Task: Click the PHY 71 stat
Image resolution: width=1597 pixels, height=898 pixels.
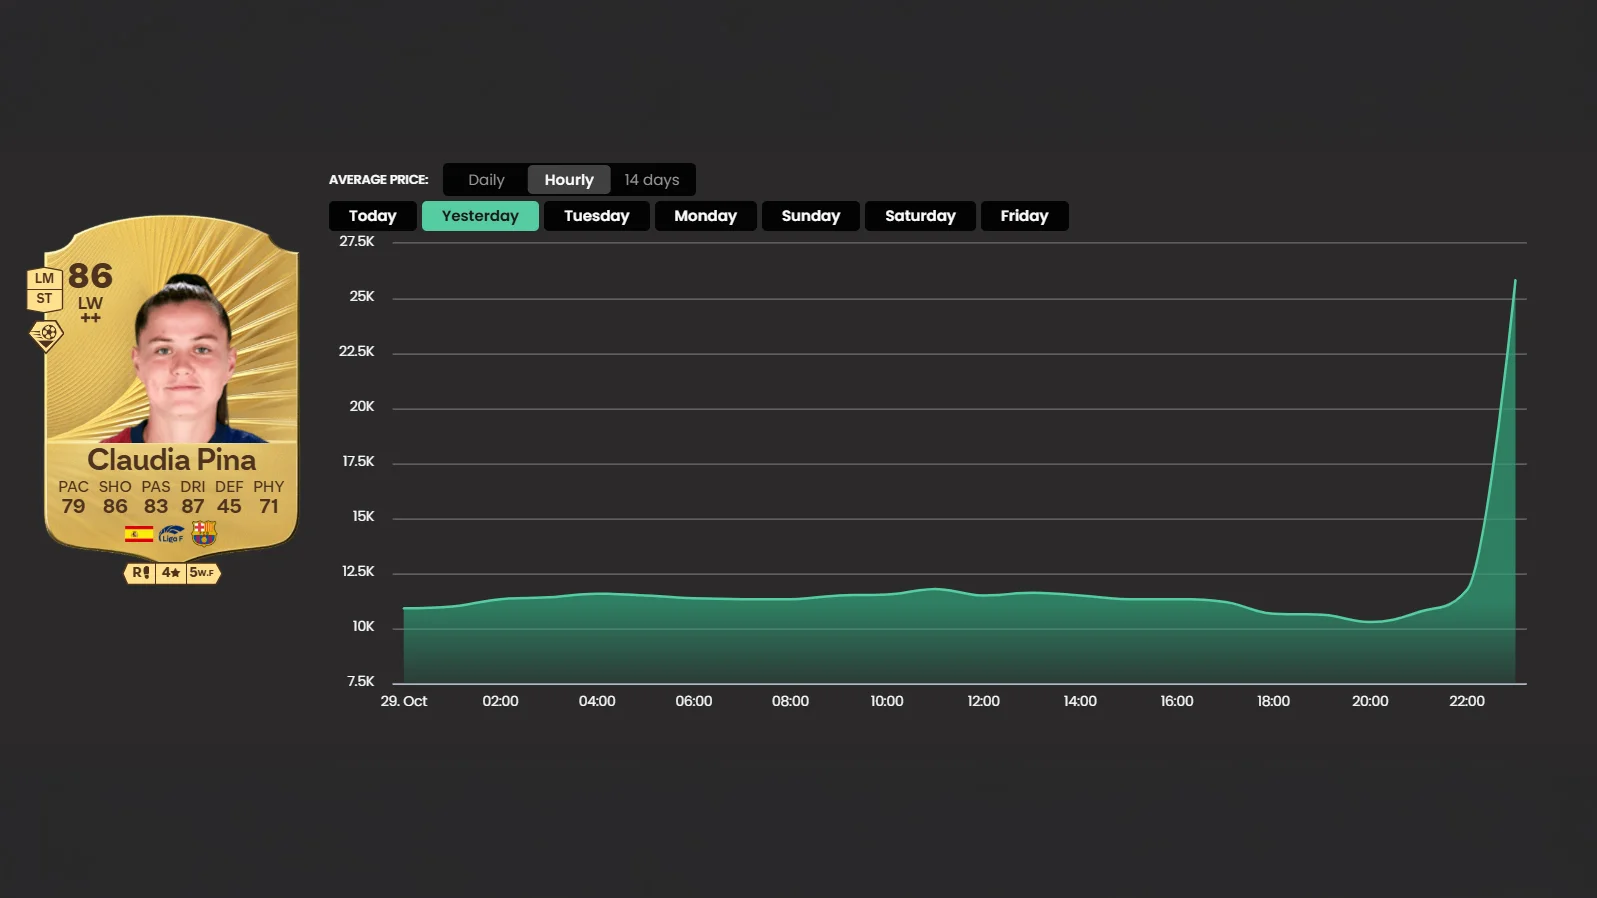Action: (269, 497)
